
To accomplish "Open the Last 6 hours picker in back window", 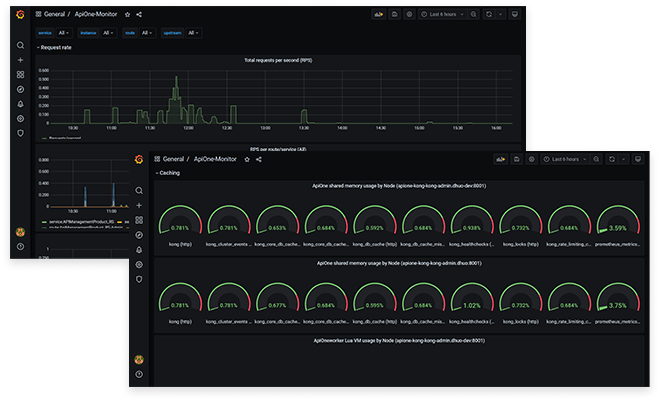I will tap(442, 14).
